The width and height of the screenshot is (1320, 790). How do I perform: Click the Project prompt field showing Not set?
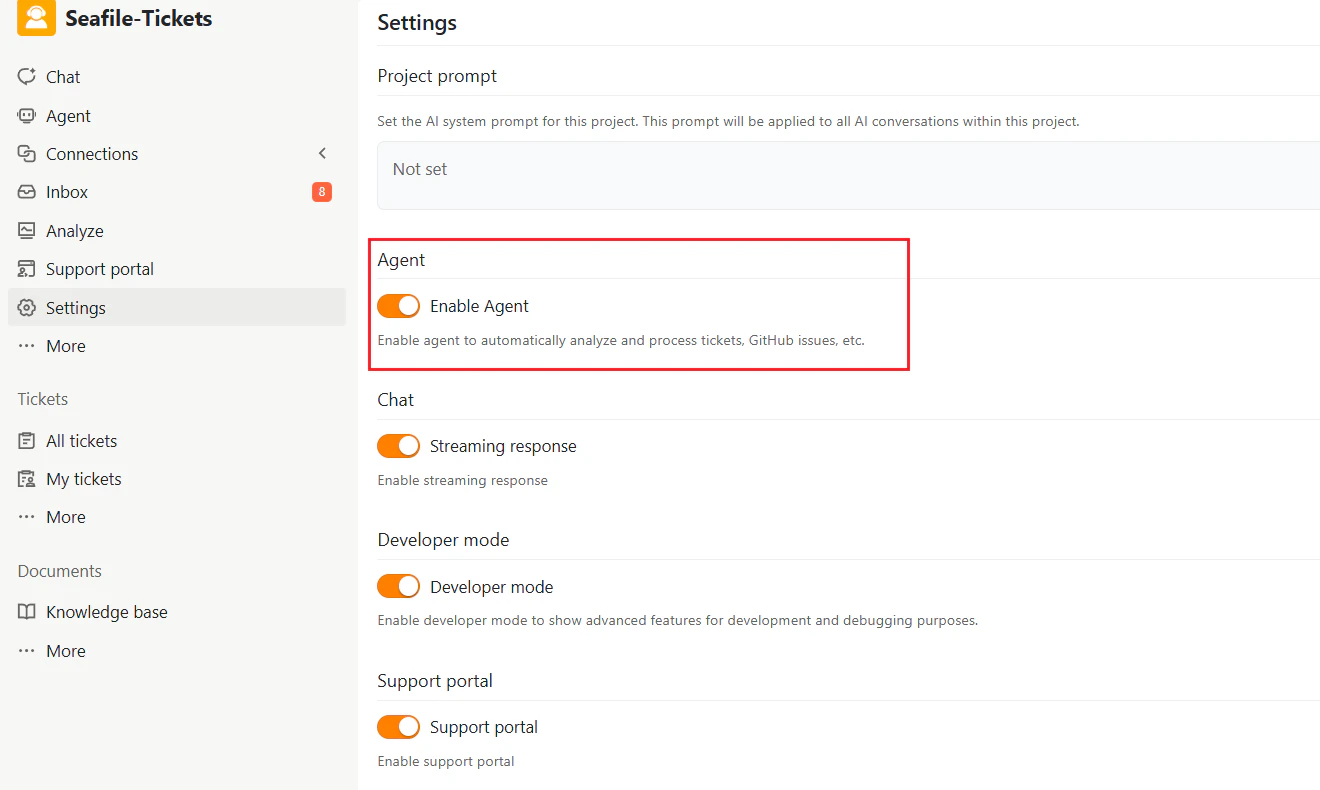pos(848,175)
